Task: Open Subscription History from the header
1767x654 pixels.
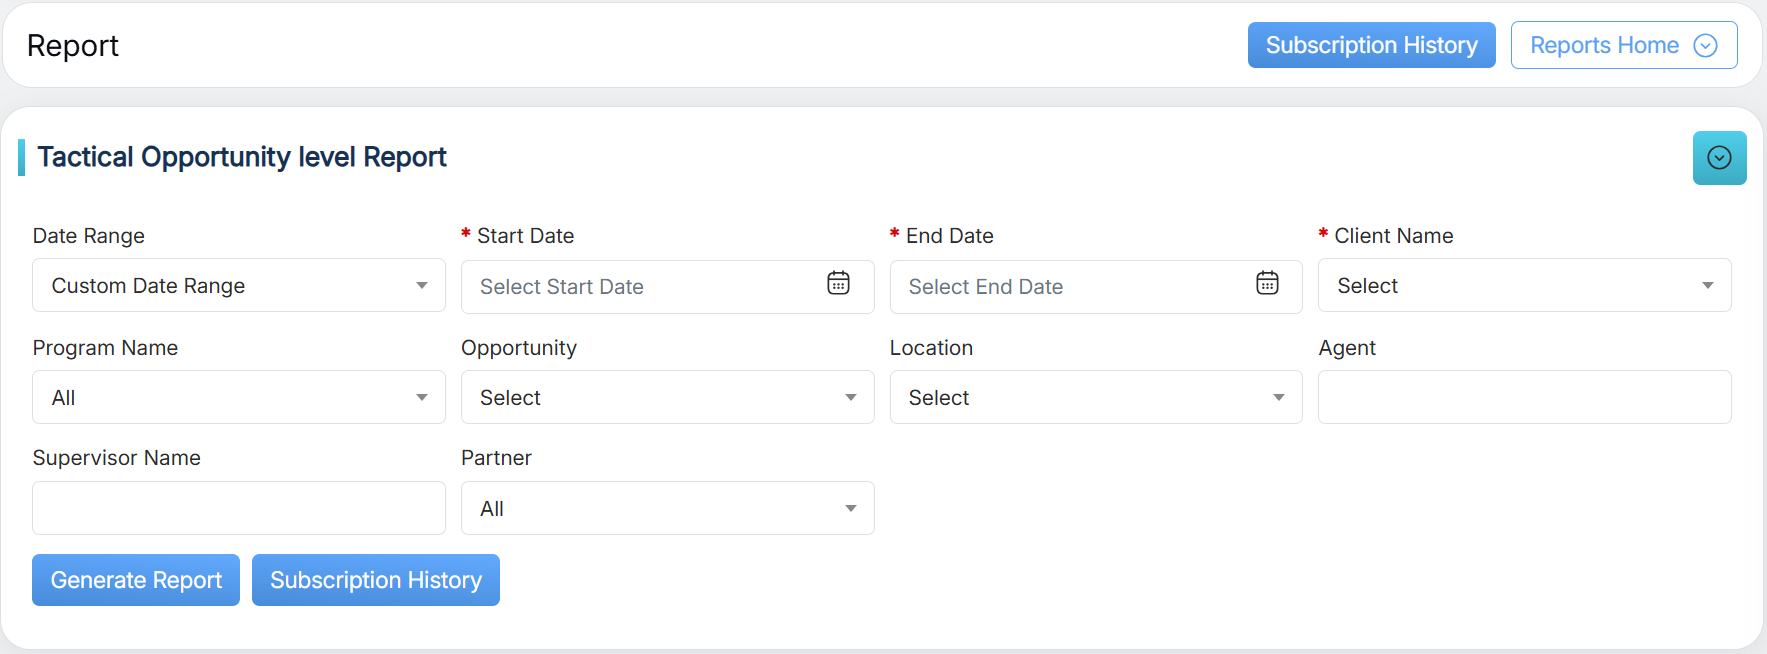Action: click(1371, 46)
